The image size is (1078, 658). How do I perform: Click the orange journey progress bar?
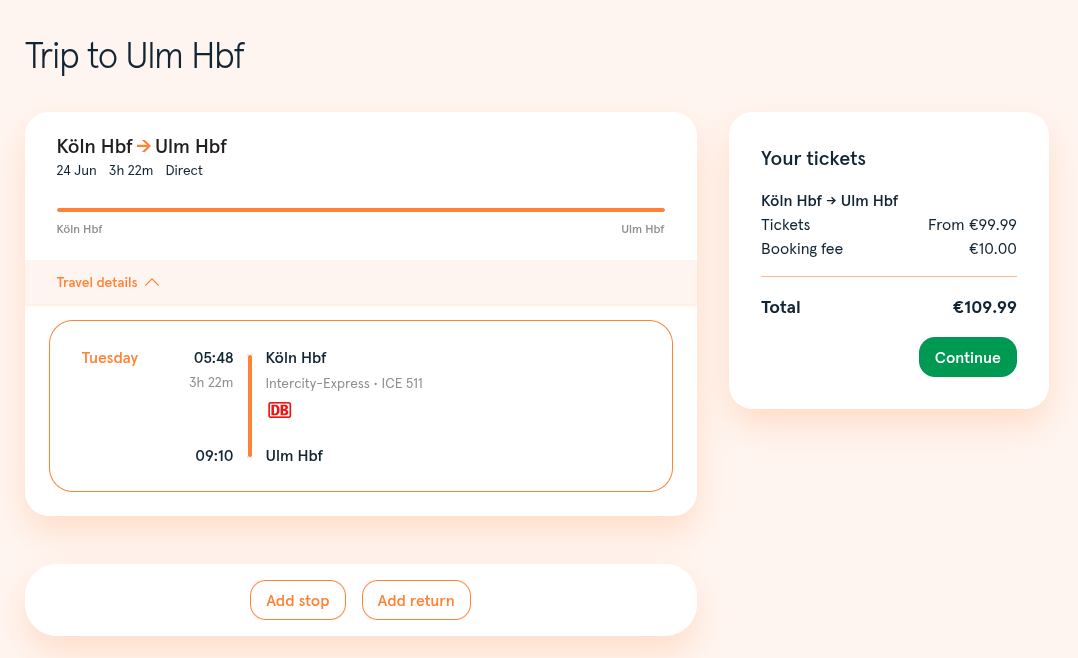click(x=361, y=210)
